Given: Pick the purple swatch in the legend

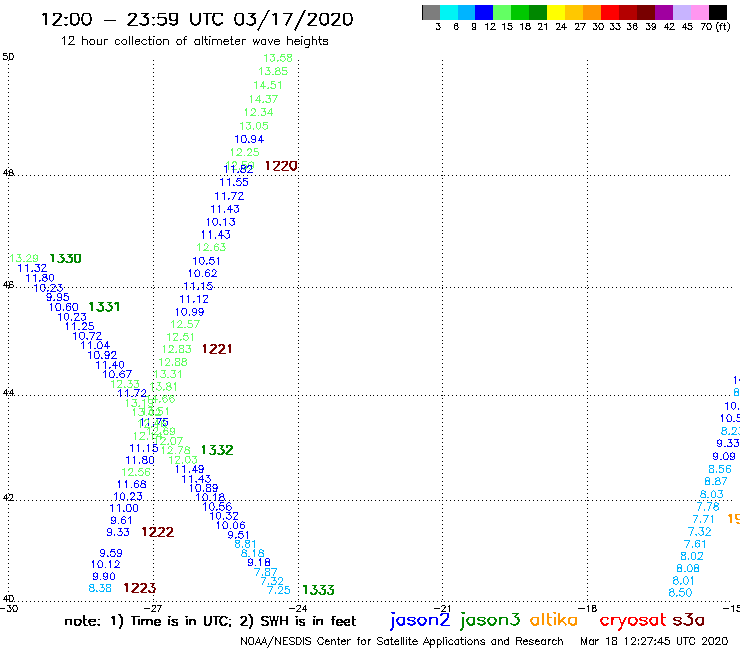Looking at the screenshot, I should coord(664,12).
